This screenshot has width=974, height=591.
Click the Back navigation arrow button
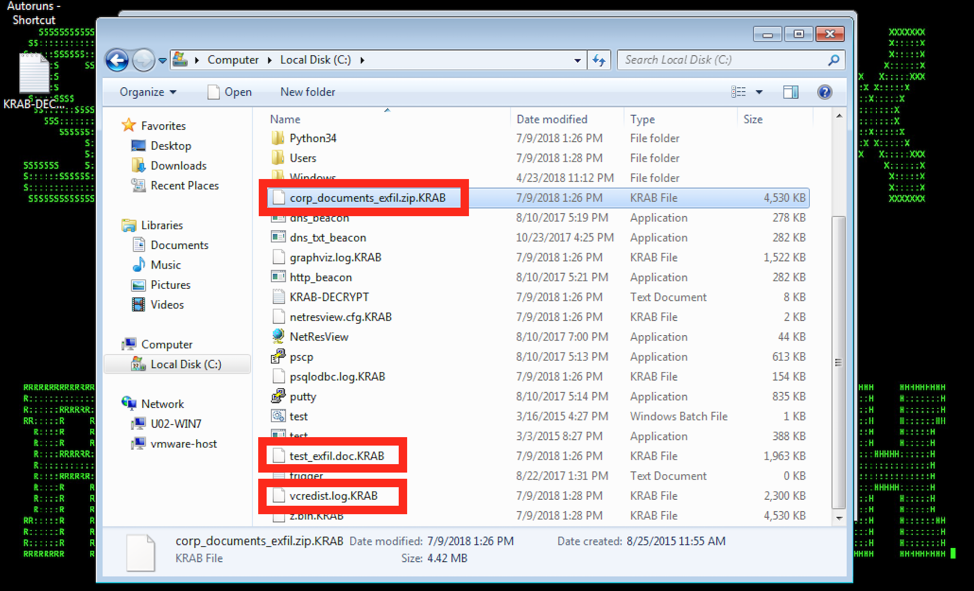[x=117, y=60]
